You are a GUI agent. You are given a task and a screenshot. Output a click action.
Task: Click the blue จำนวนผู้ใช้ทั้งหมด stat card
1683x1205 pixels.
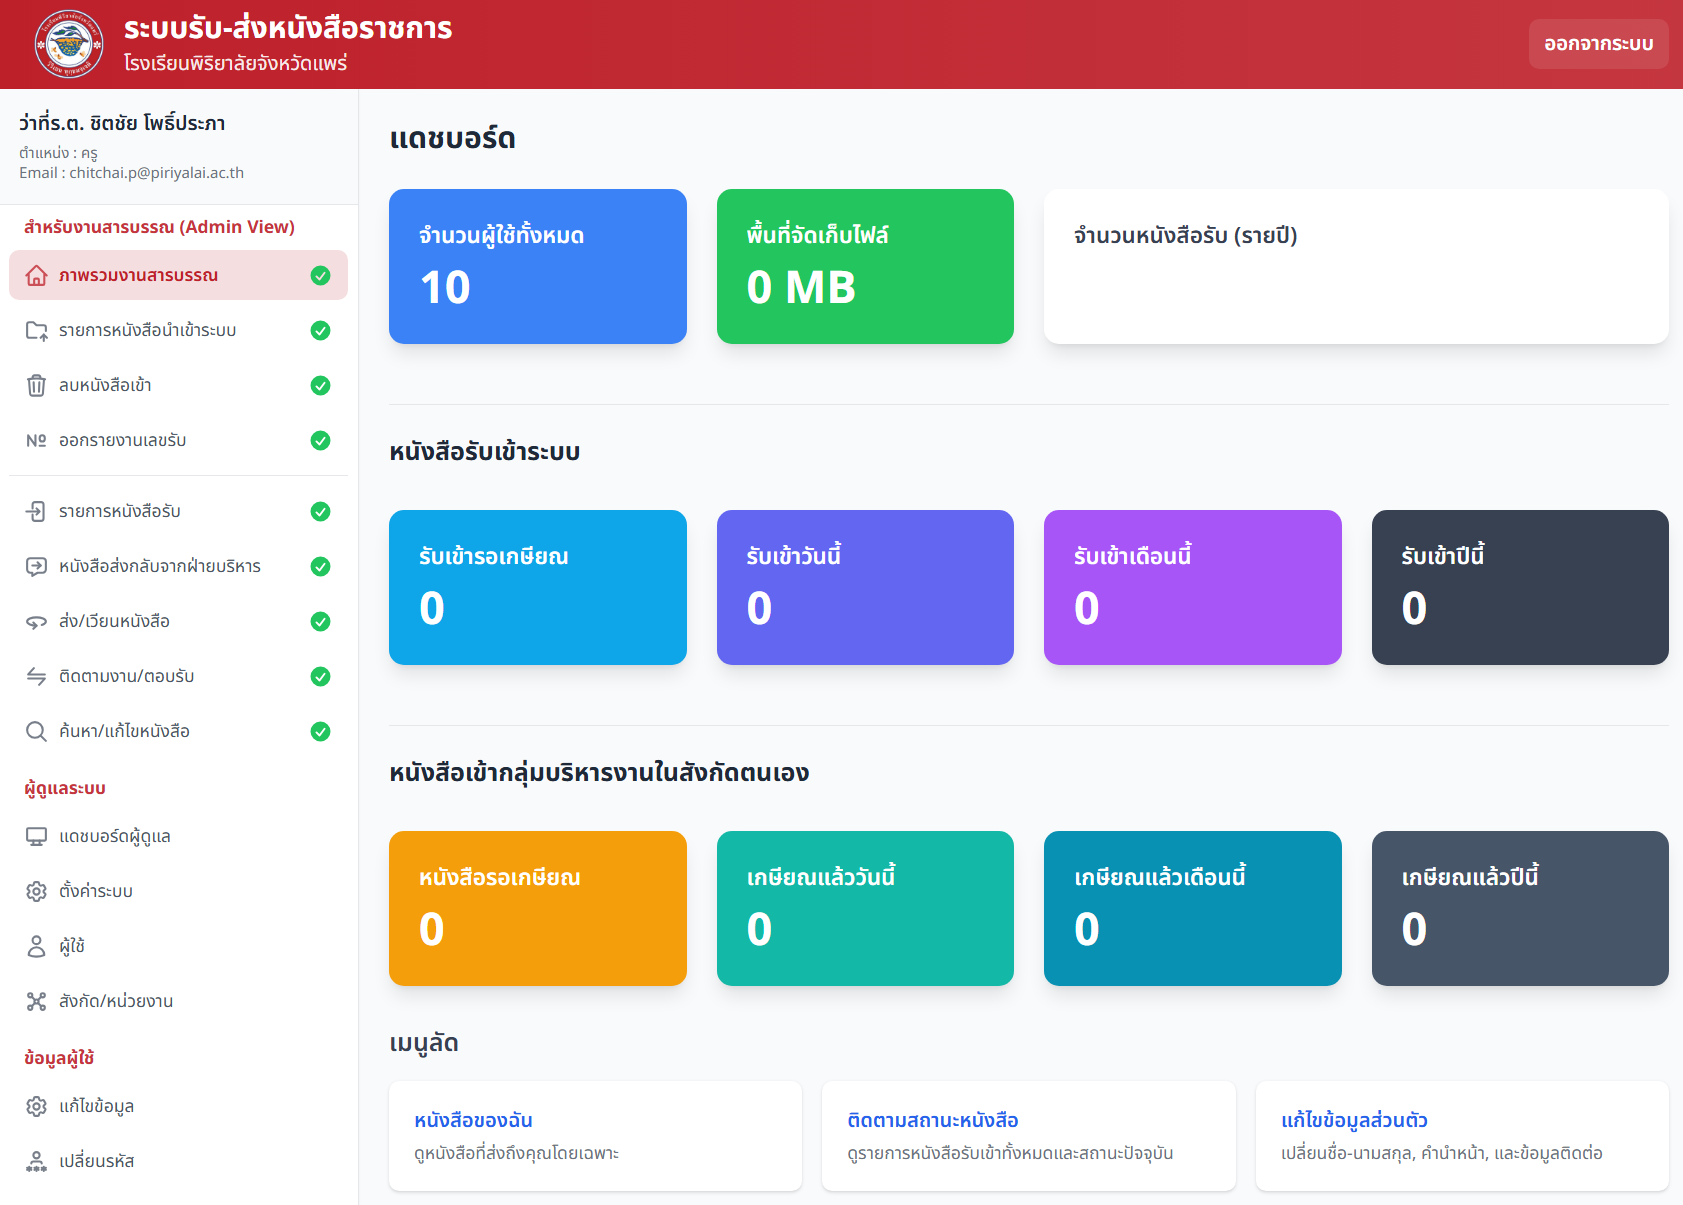pyautogui.click(x=537, y=266)
